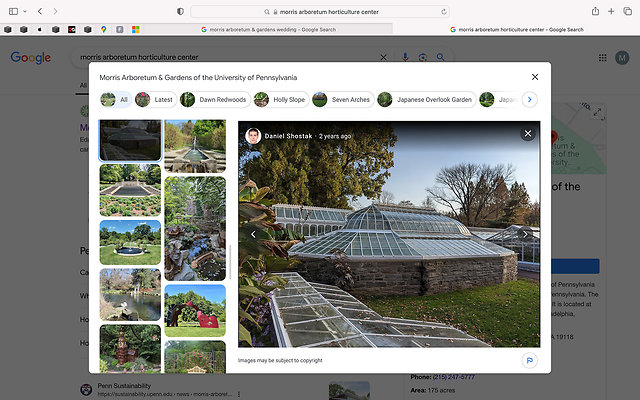The width and height of the screenshot is (640, 400).
Task: Show the Japanese Overlook Garden photos
Action: click(x=424, y=100)
